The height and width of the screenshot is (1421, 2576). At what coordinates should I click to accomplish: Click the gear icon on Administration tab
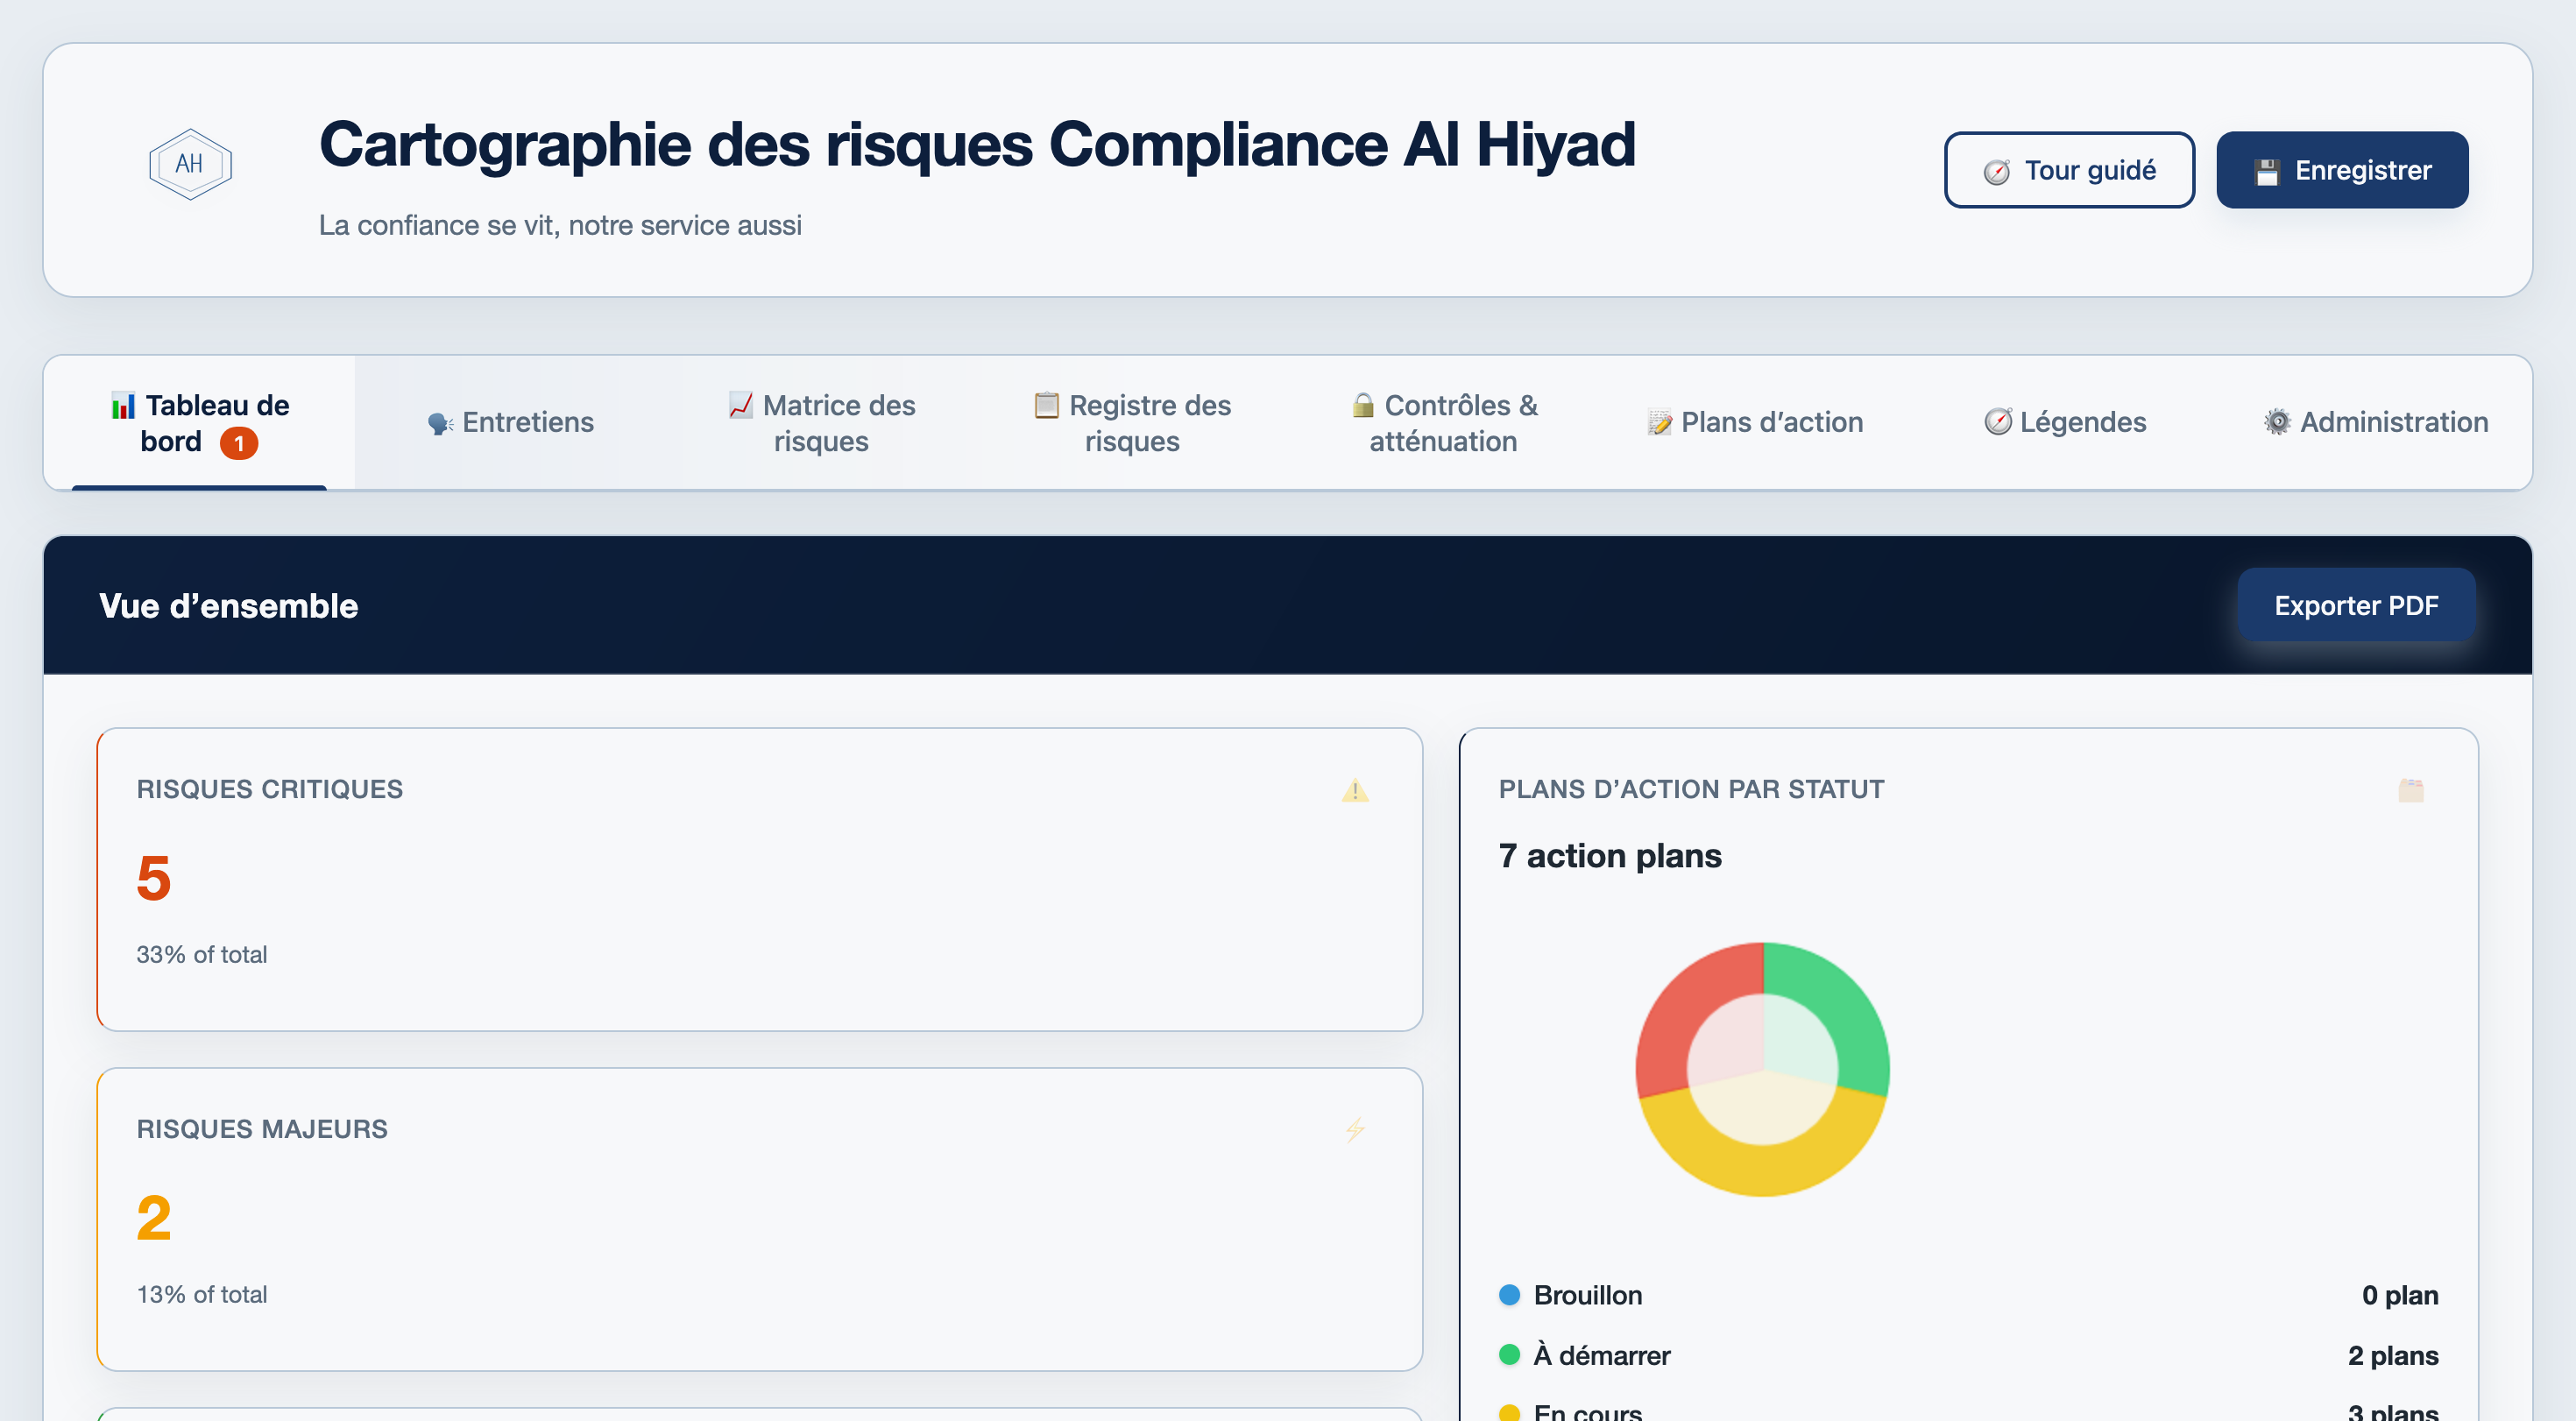2277,423
